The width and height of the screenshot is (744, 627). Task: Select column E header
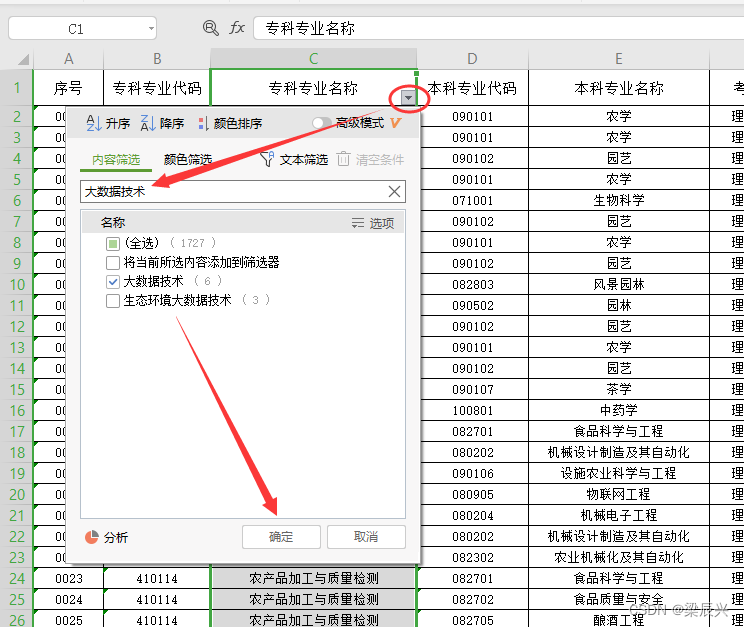(x=619, y=59)
